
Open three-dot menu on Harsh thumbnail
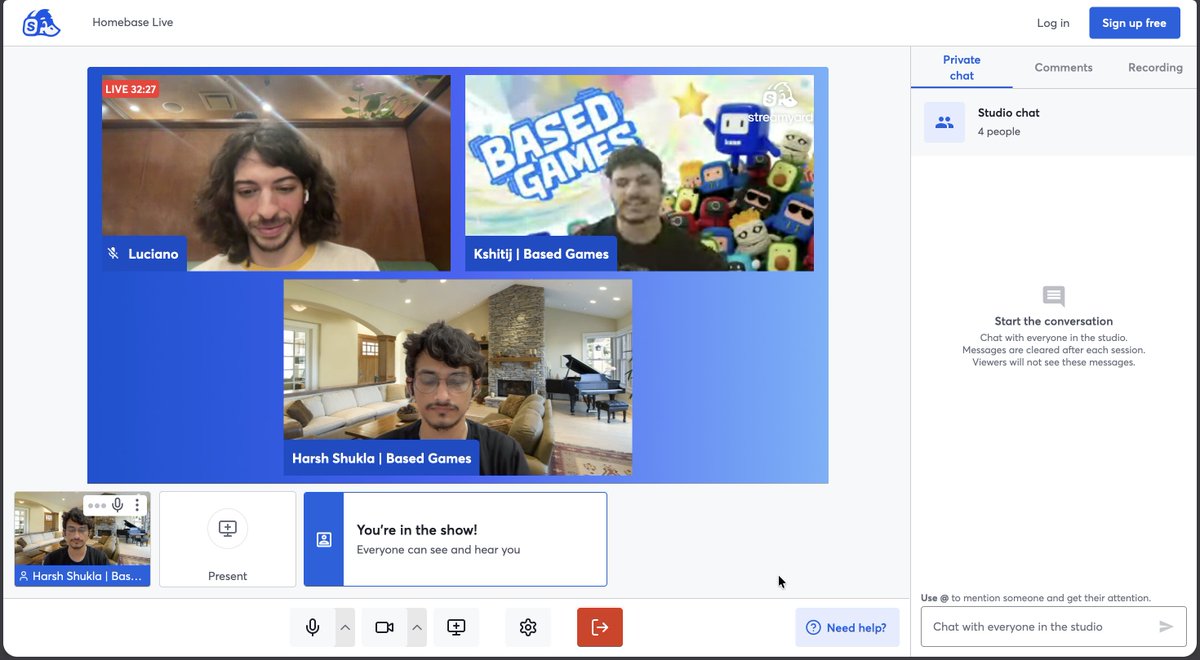(x=137, y=506)
